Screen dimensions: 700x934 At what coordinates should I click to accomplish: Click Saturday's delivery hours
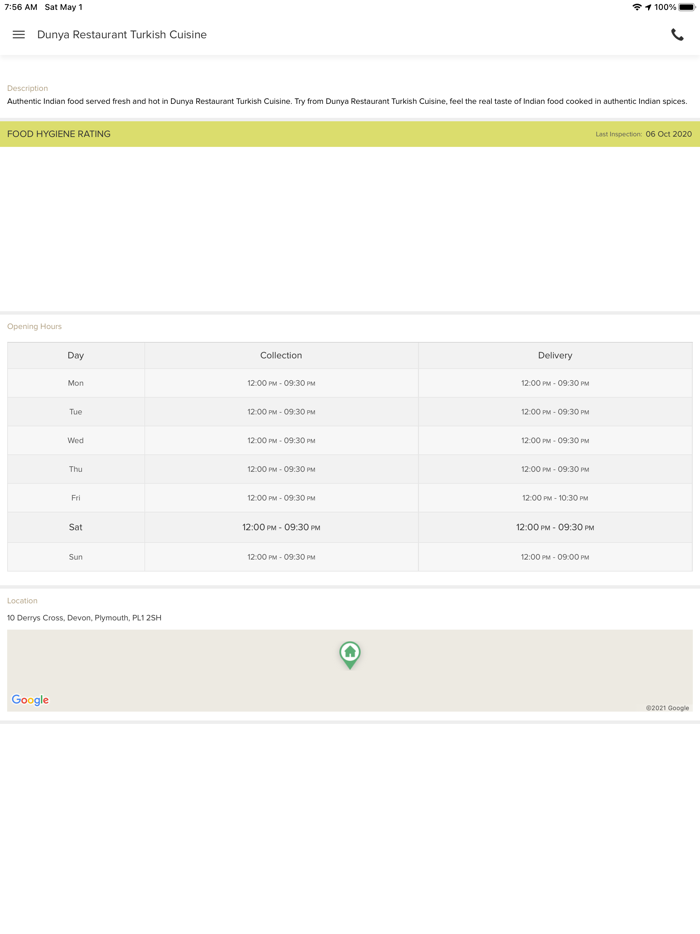pos(555,527)
